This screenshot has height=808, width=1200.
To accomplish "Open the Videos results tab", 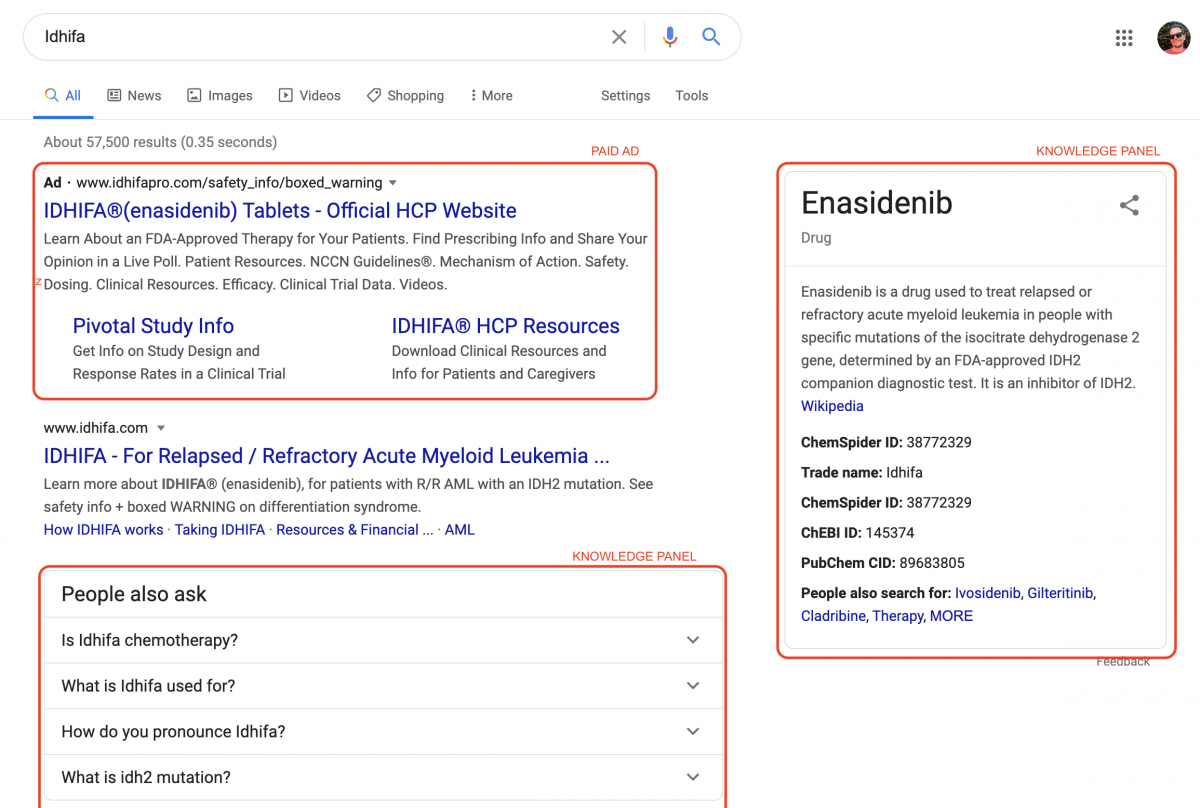I will (x=309, y=96).
